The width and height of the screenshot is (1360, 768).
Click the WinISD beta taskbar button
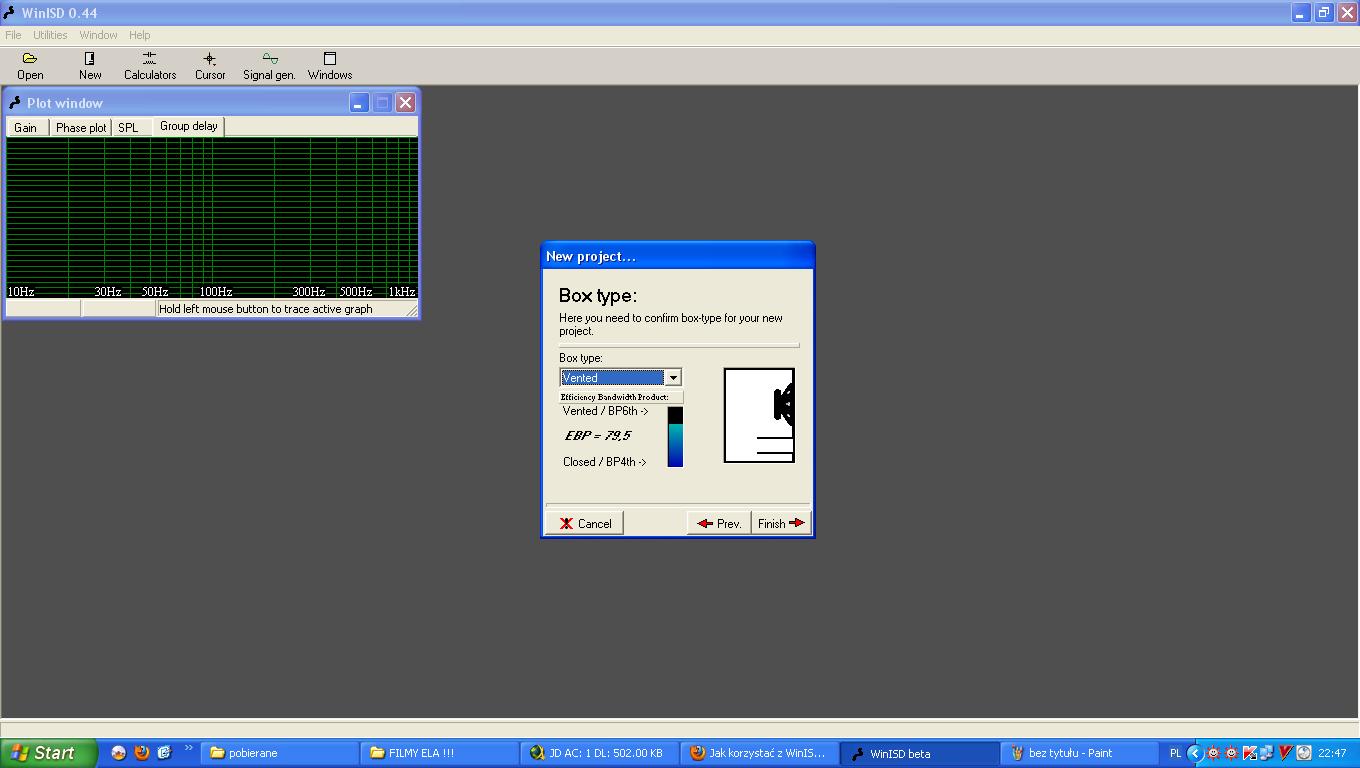919,753
